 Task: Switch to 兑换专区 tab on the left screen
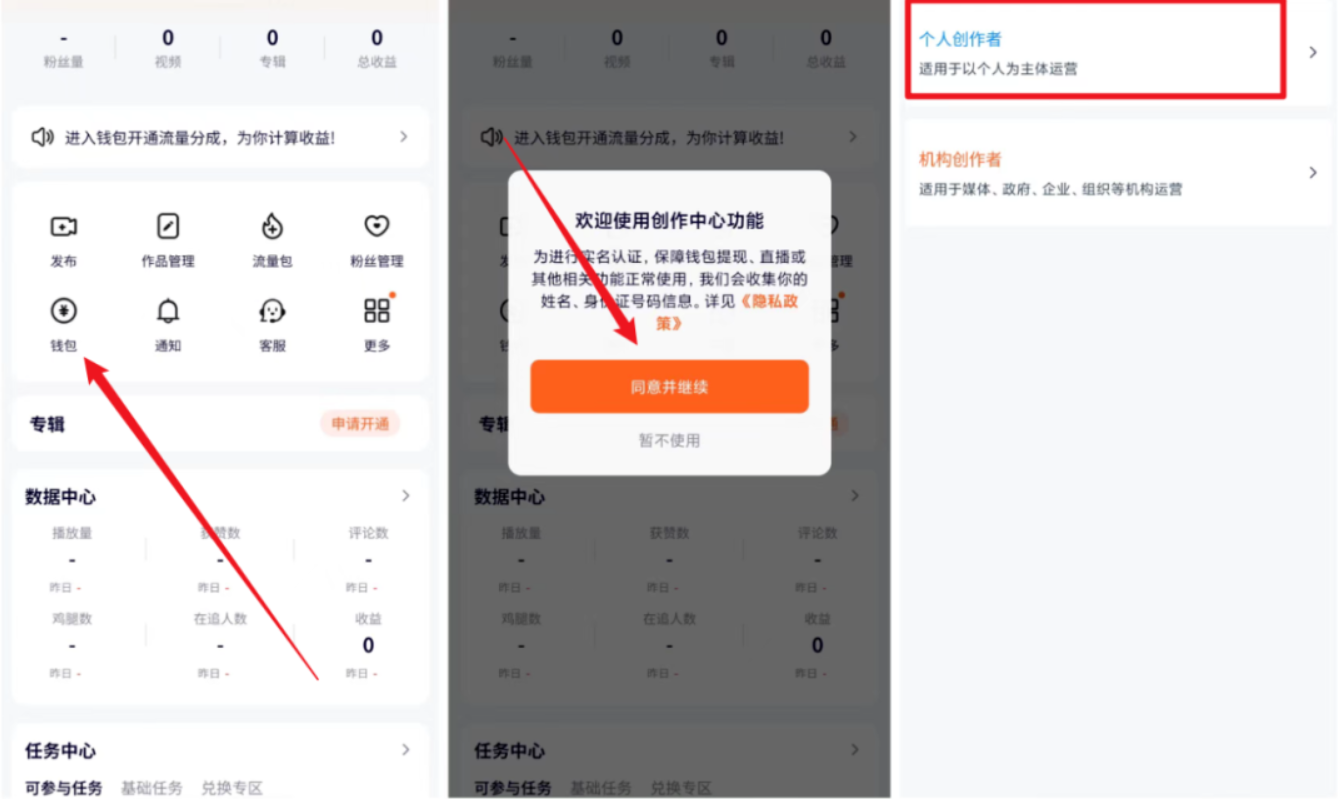232,788
